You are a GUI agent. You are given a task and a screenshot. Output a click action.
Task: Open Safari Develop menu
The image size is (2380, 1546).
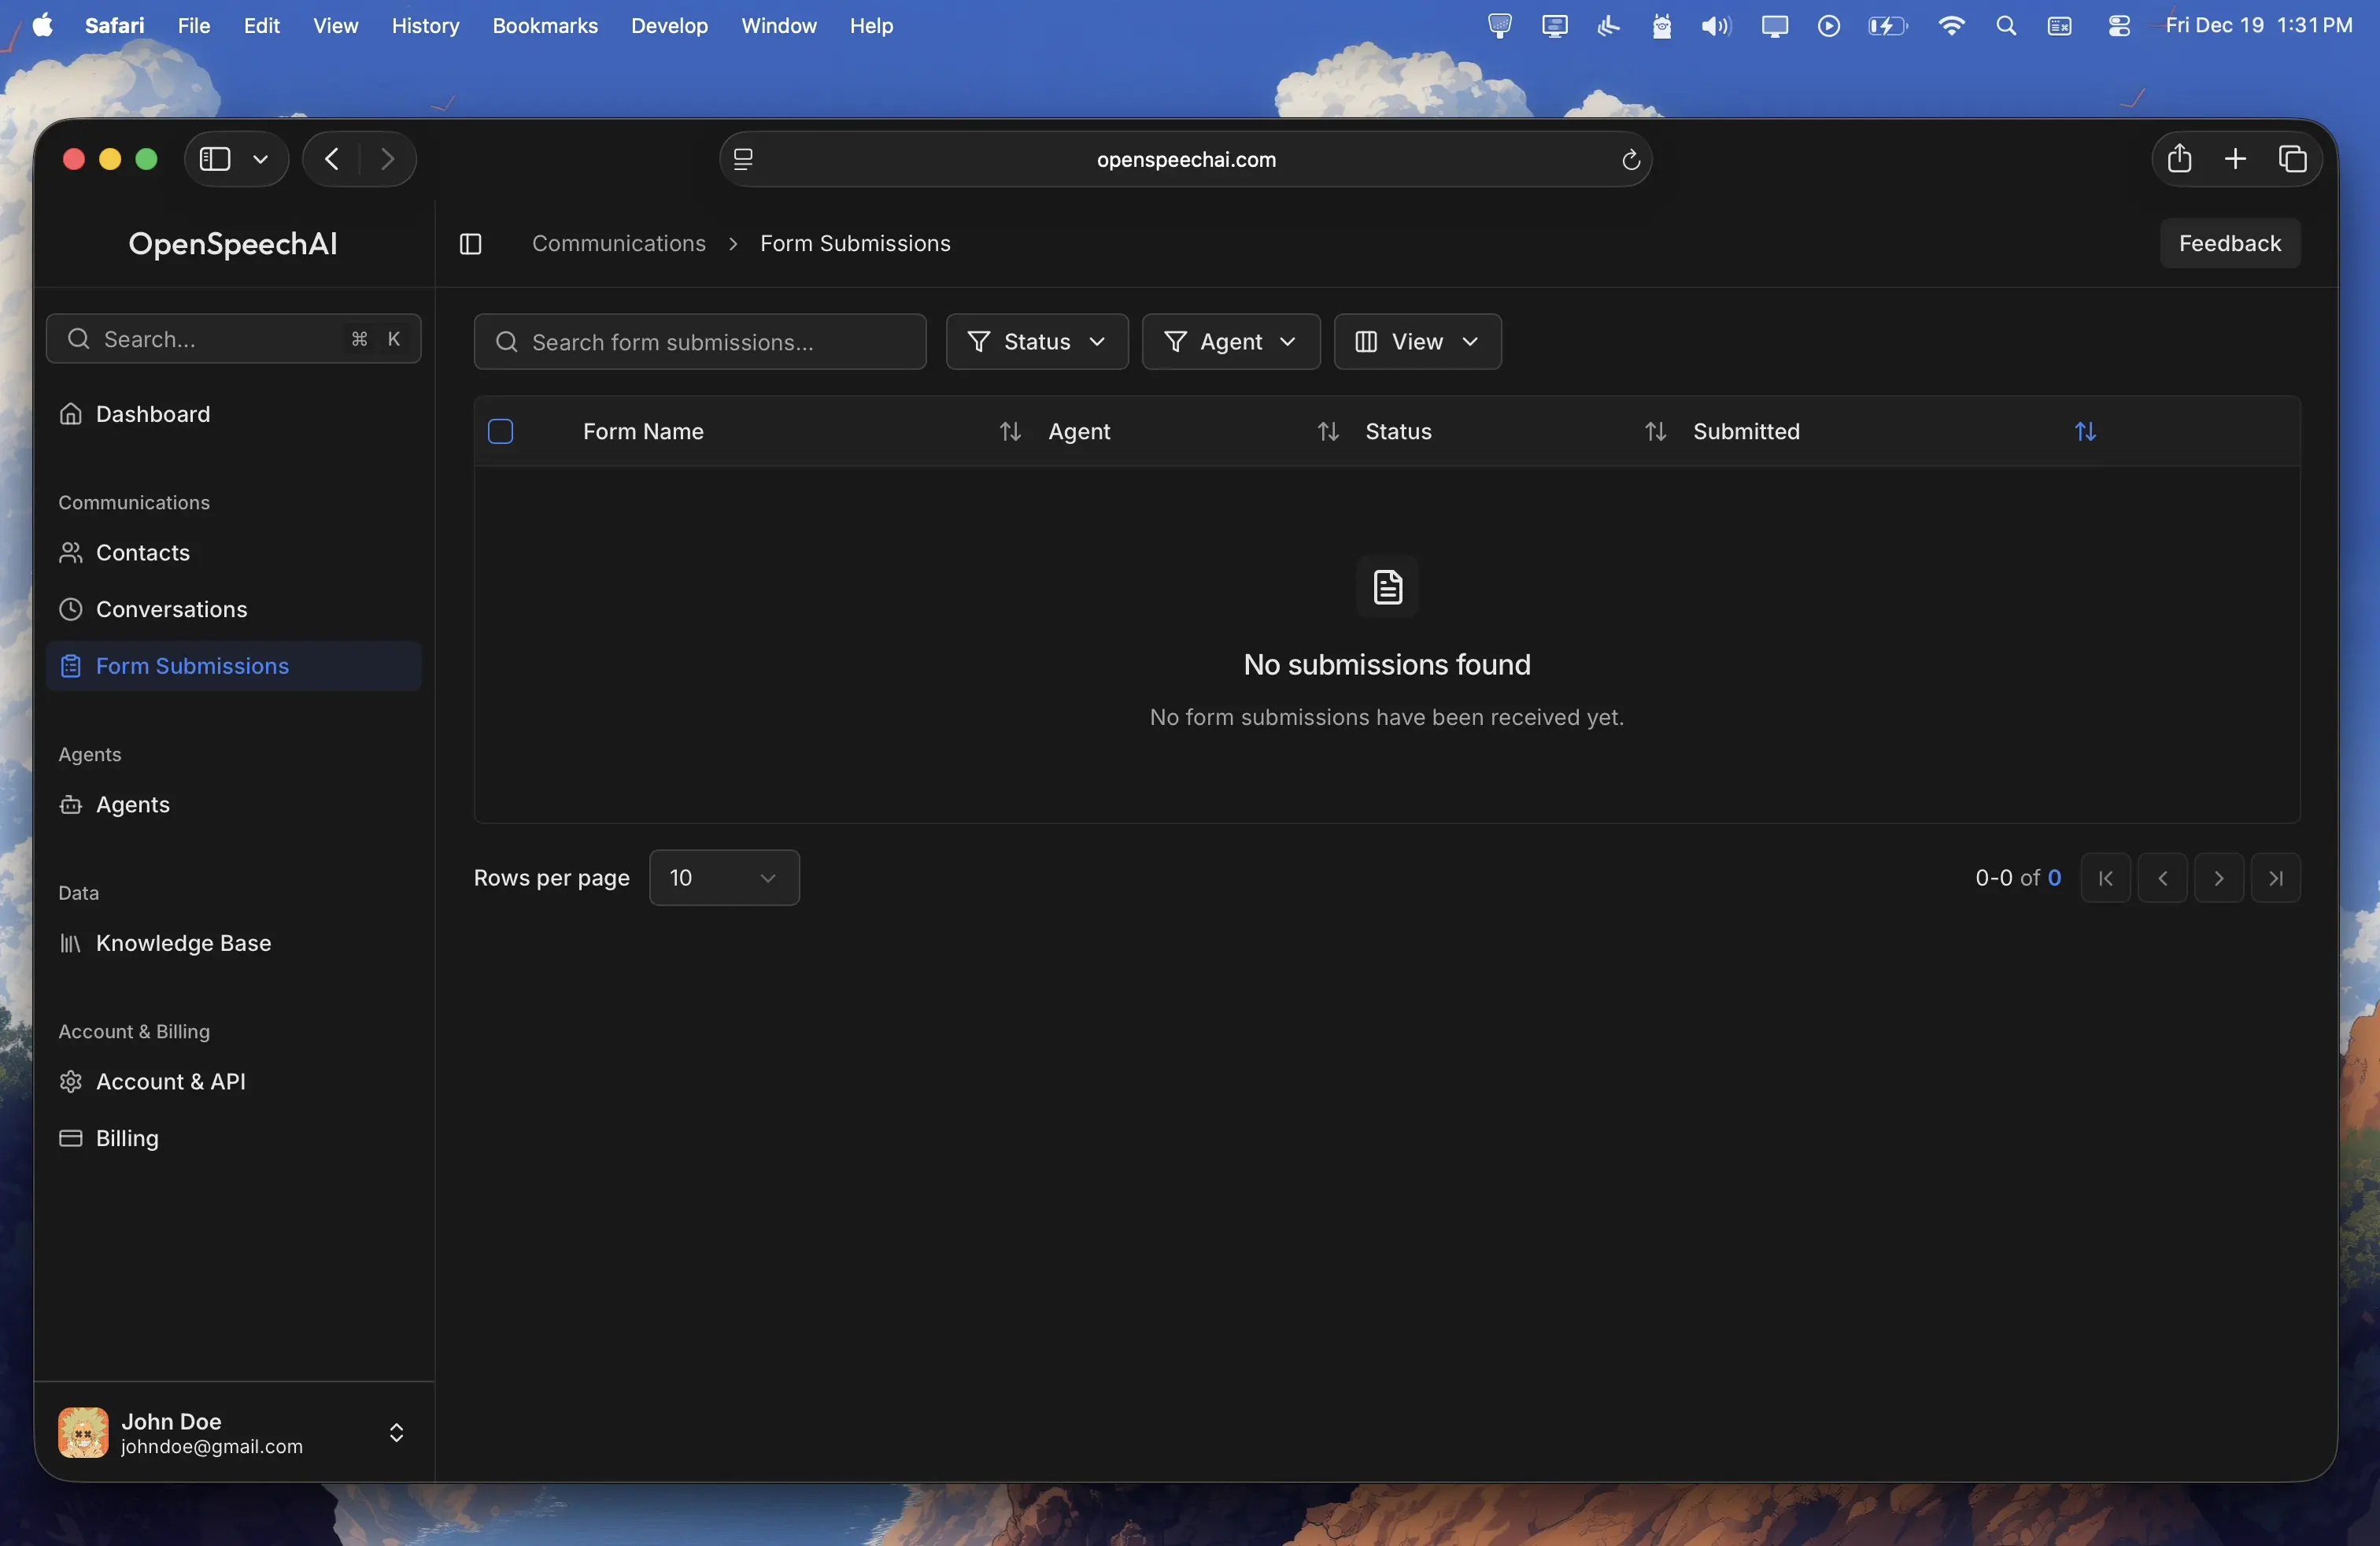pos(669,26)
